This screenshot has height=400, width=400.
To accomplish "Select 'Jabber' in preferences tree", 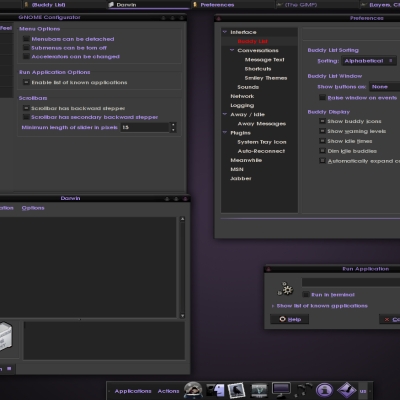I will point(241,178).
